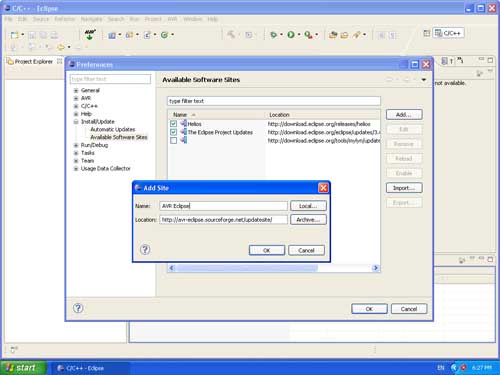Click the Eclipse Project Updates site icon
This screenshot has width=500, height=375.
tap(183, 132)
